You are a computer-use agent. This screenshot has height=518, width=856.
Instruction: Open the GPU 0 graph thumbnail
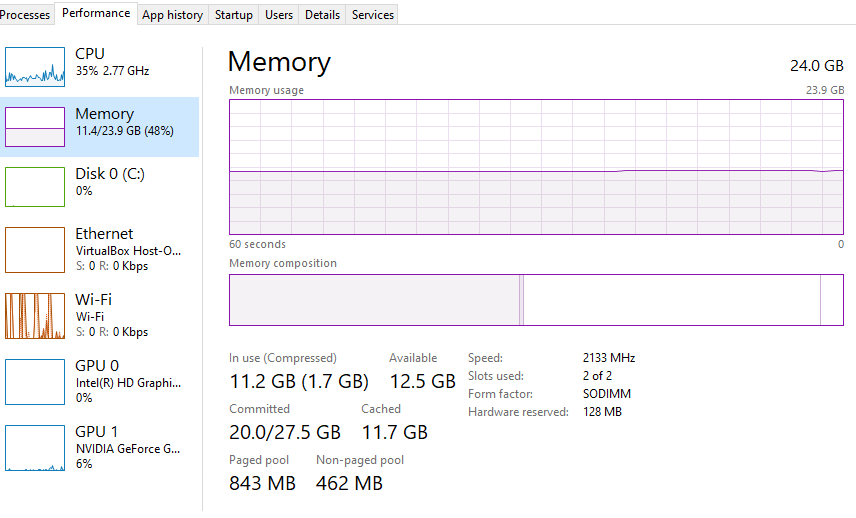click(35, 381)
